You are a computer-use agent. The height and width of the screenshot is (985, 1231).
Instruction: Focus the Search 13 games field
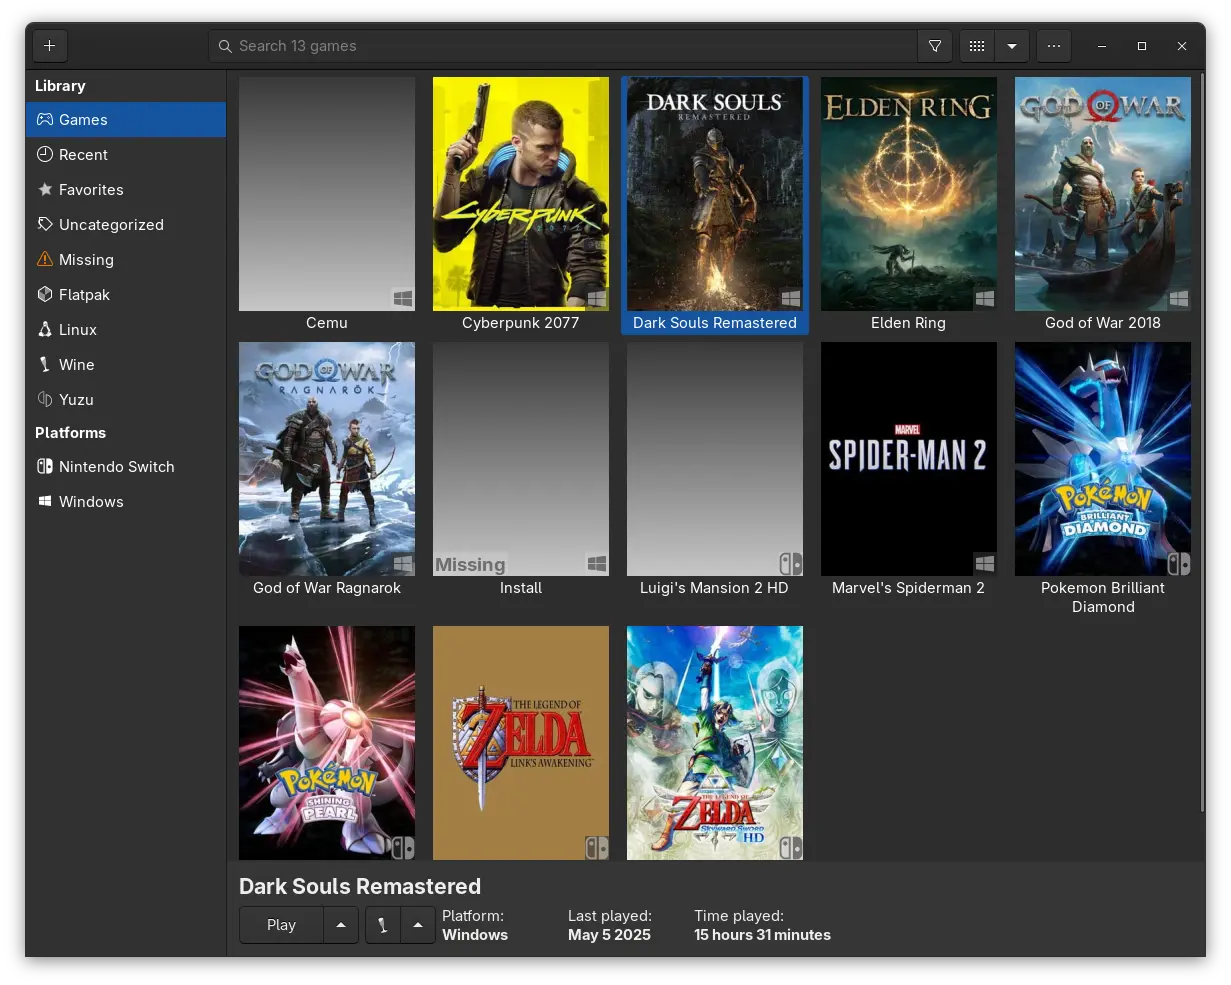click(x=563, y=46)
